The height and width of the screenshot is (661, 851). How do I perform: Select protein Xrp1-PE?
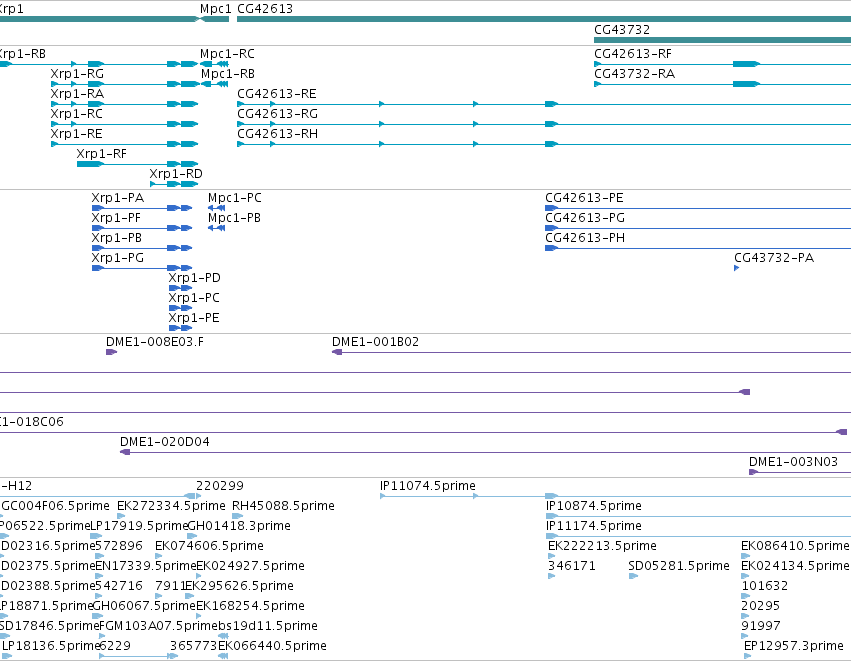coord(194,319)
